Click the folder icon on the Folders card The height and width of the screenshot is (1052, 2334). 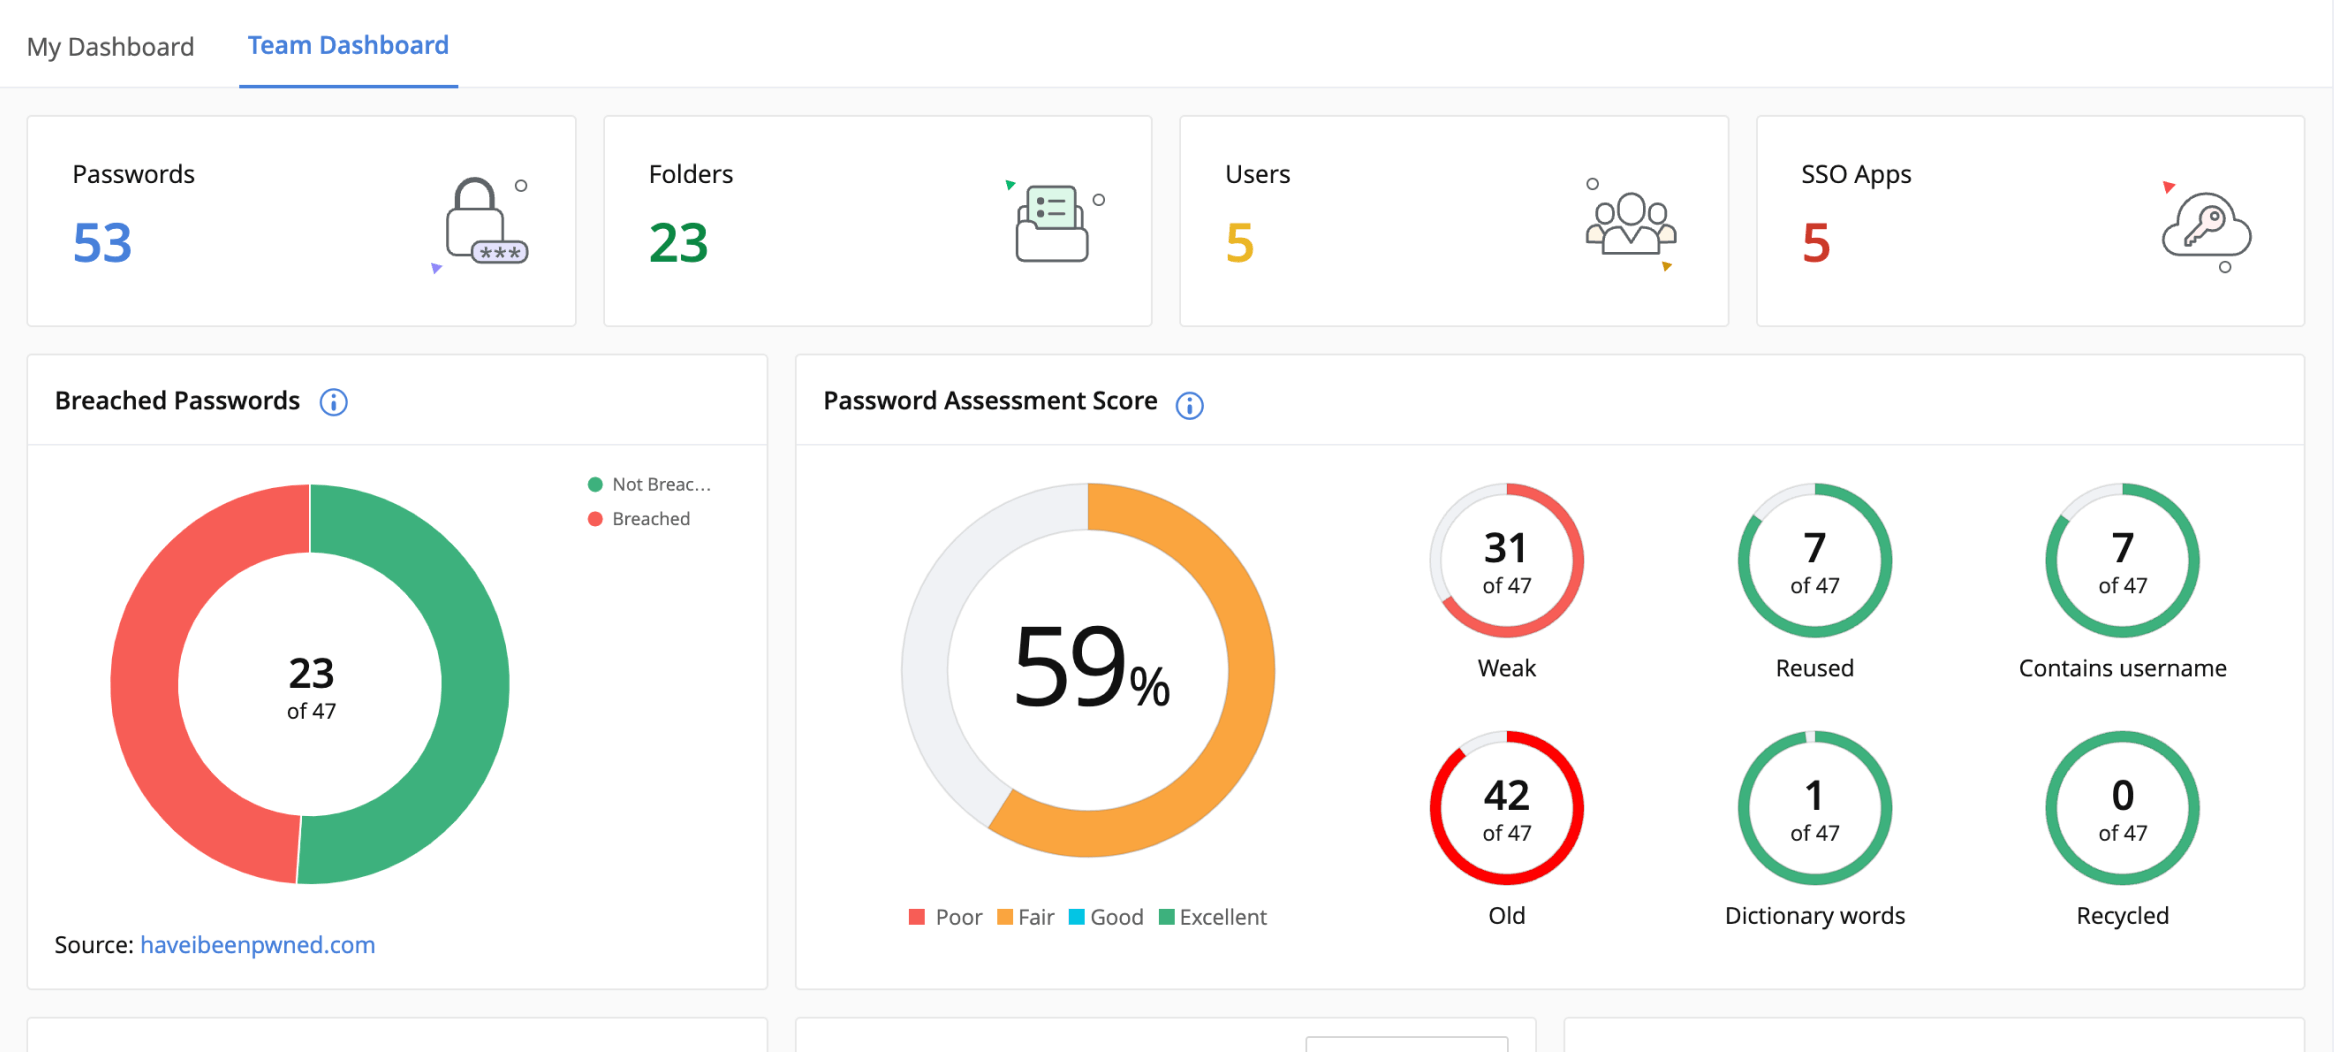coord(1050,222)
